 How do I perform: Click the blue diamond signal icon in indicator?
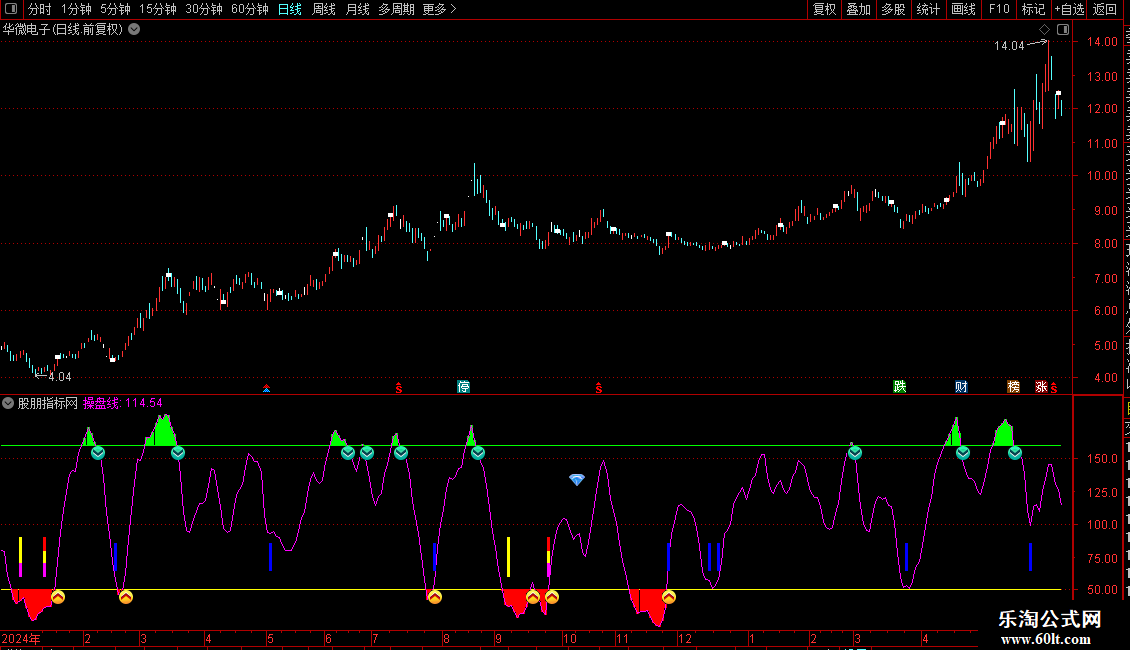click(577, 479)
